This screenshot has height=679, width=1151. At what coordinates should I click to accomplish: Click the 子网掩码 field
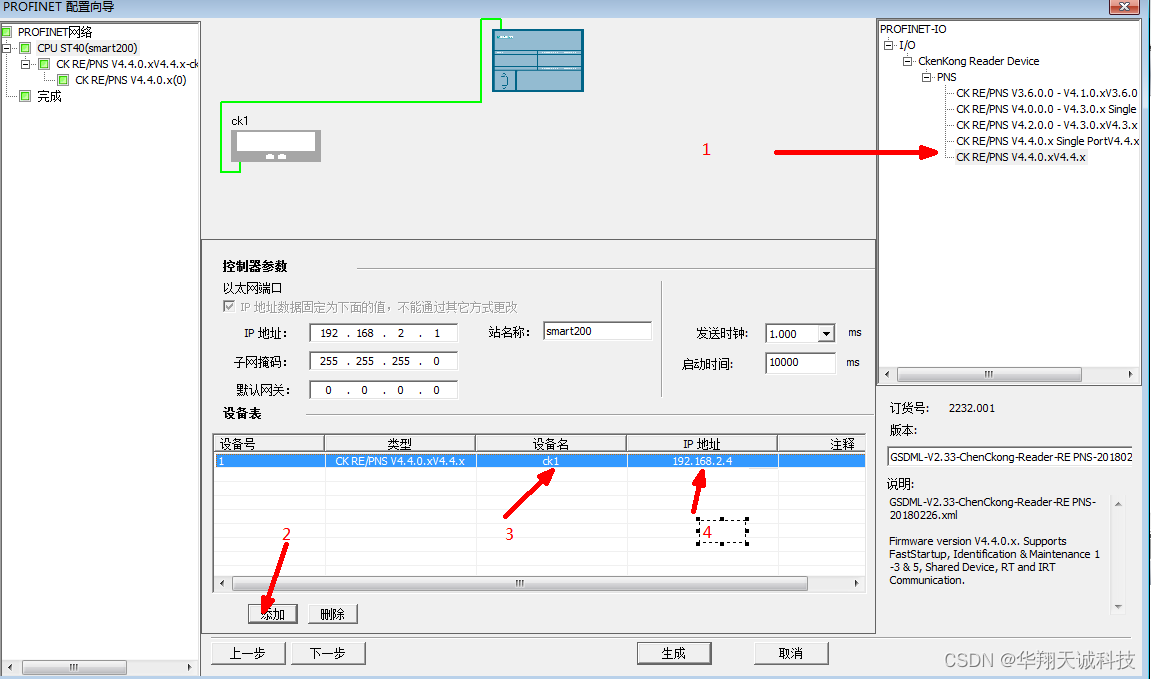[384, 362]
